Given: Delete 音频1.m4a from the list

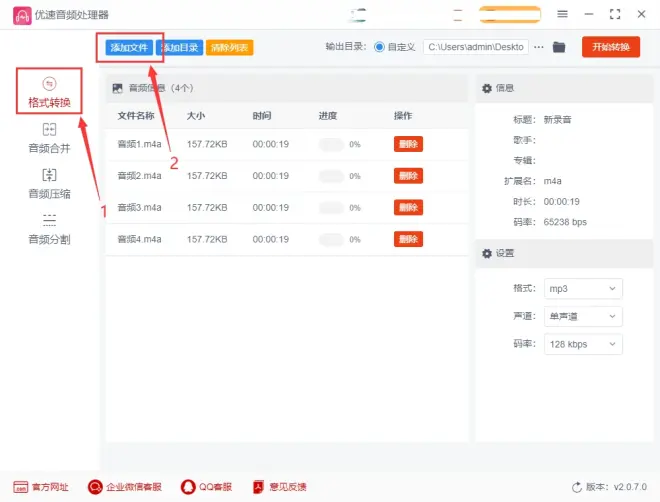Looking at the screenshot, I should coord(408,144).
